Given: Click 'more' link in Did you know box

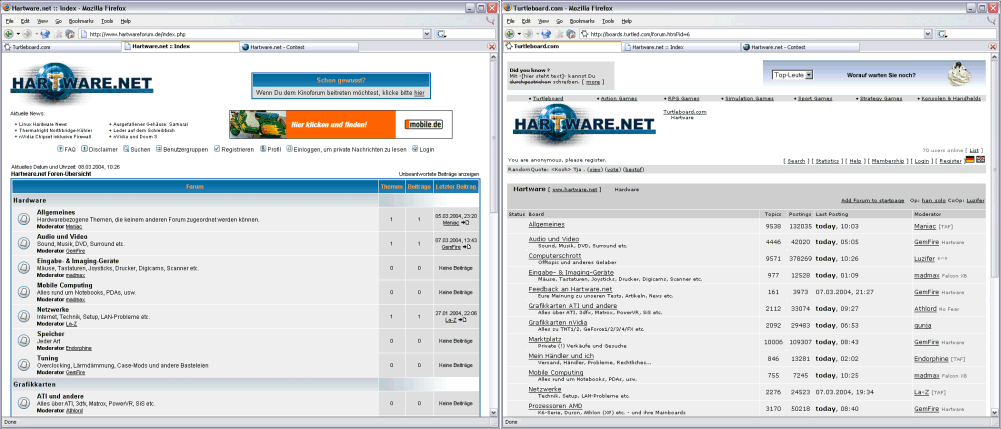Looking at the screenshot, I should (593, 82).
